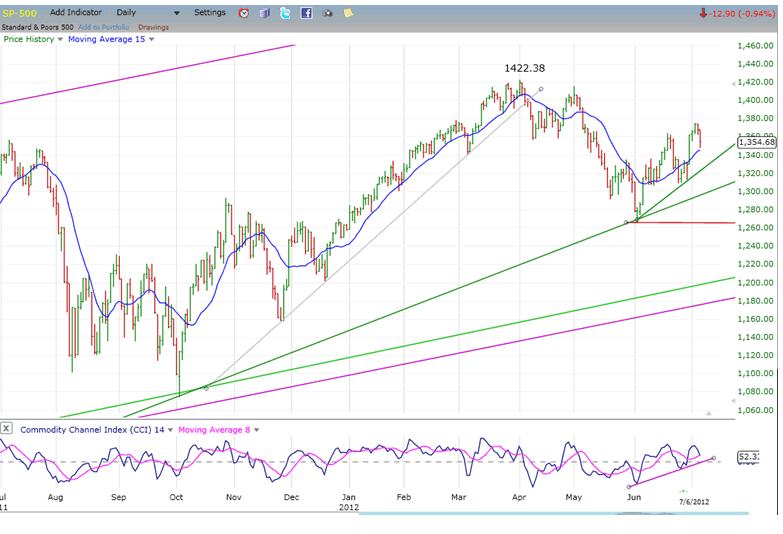
Task: Expand the Commodity Channel Index 14 dropdown arrow
Action: coord(170,430)
